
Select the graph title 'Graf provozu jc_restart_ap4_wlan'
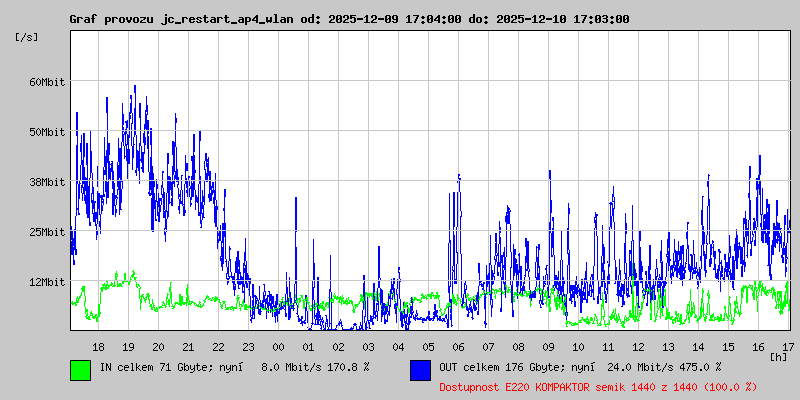tap(181, 19)
